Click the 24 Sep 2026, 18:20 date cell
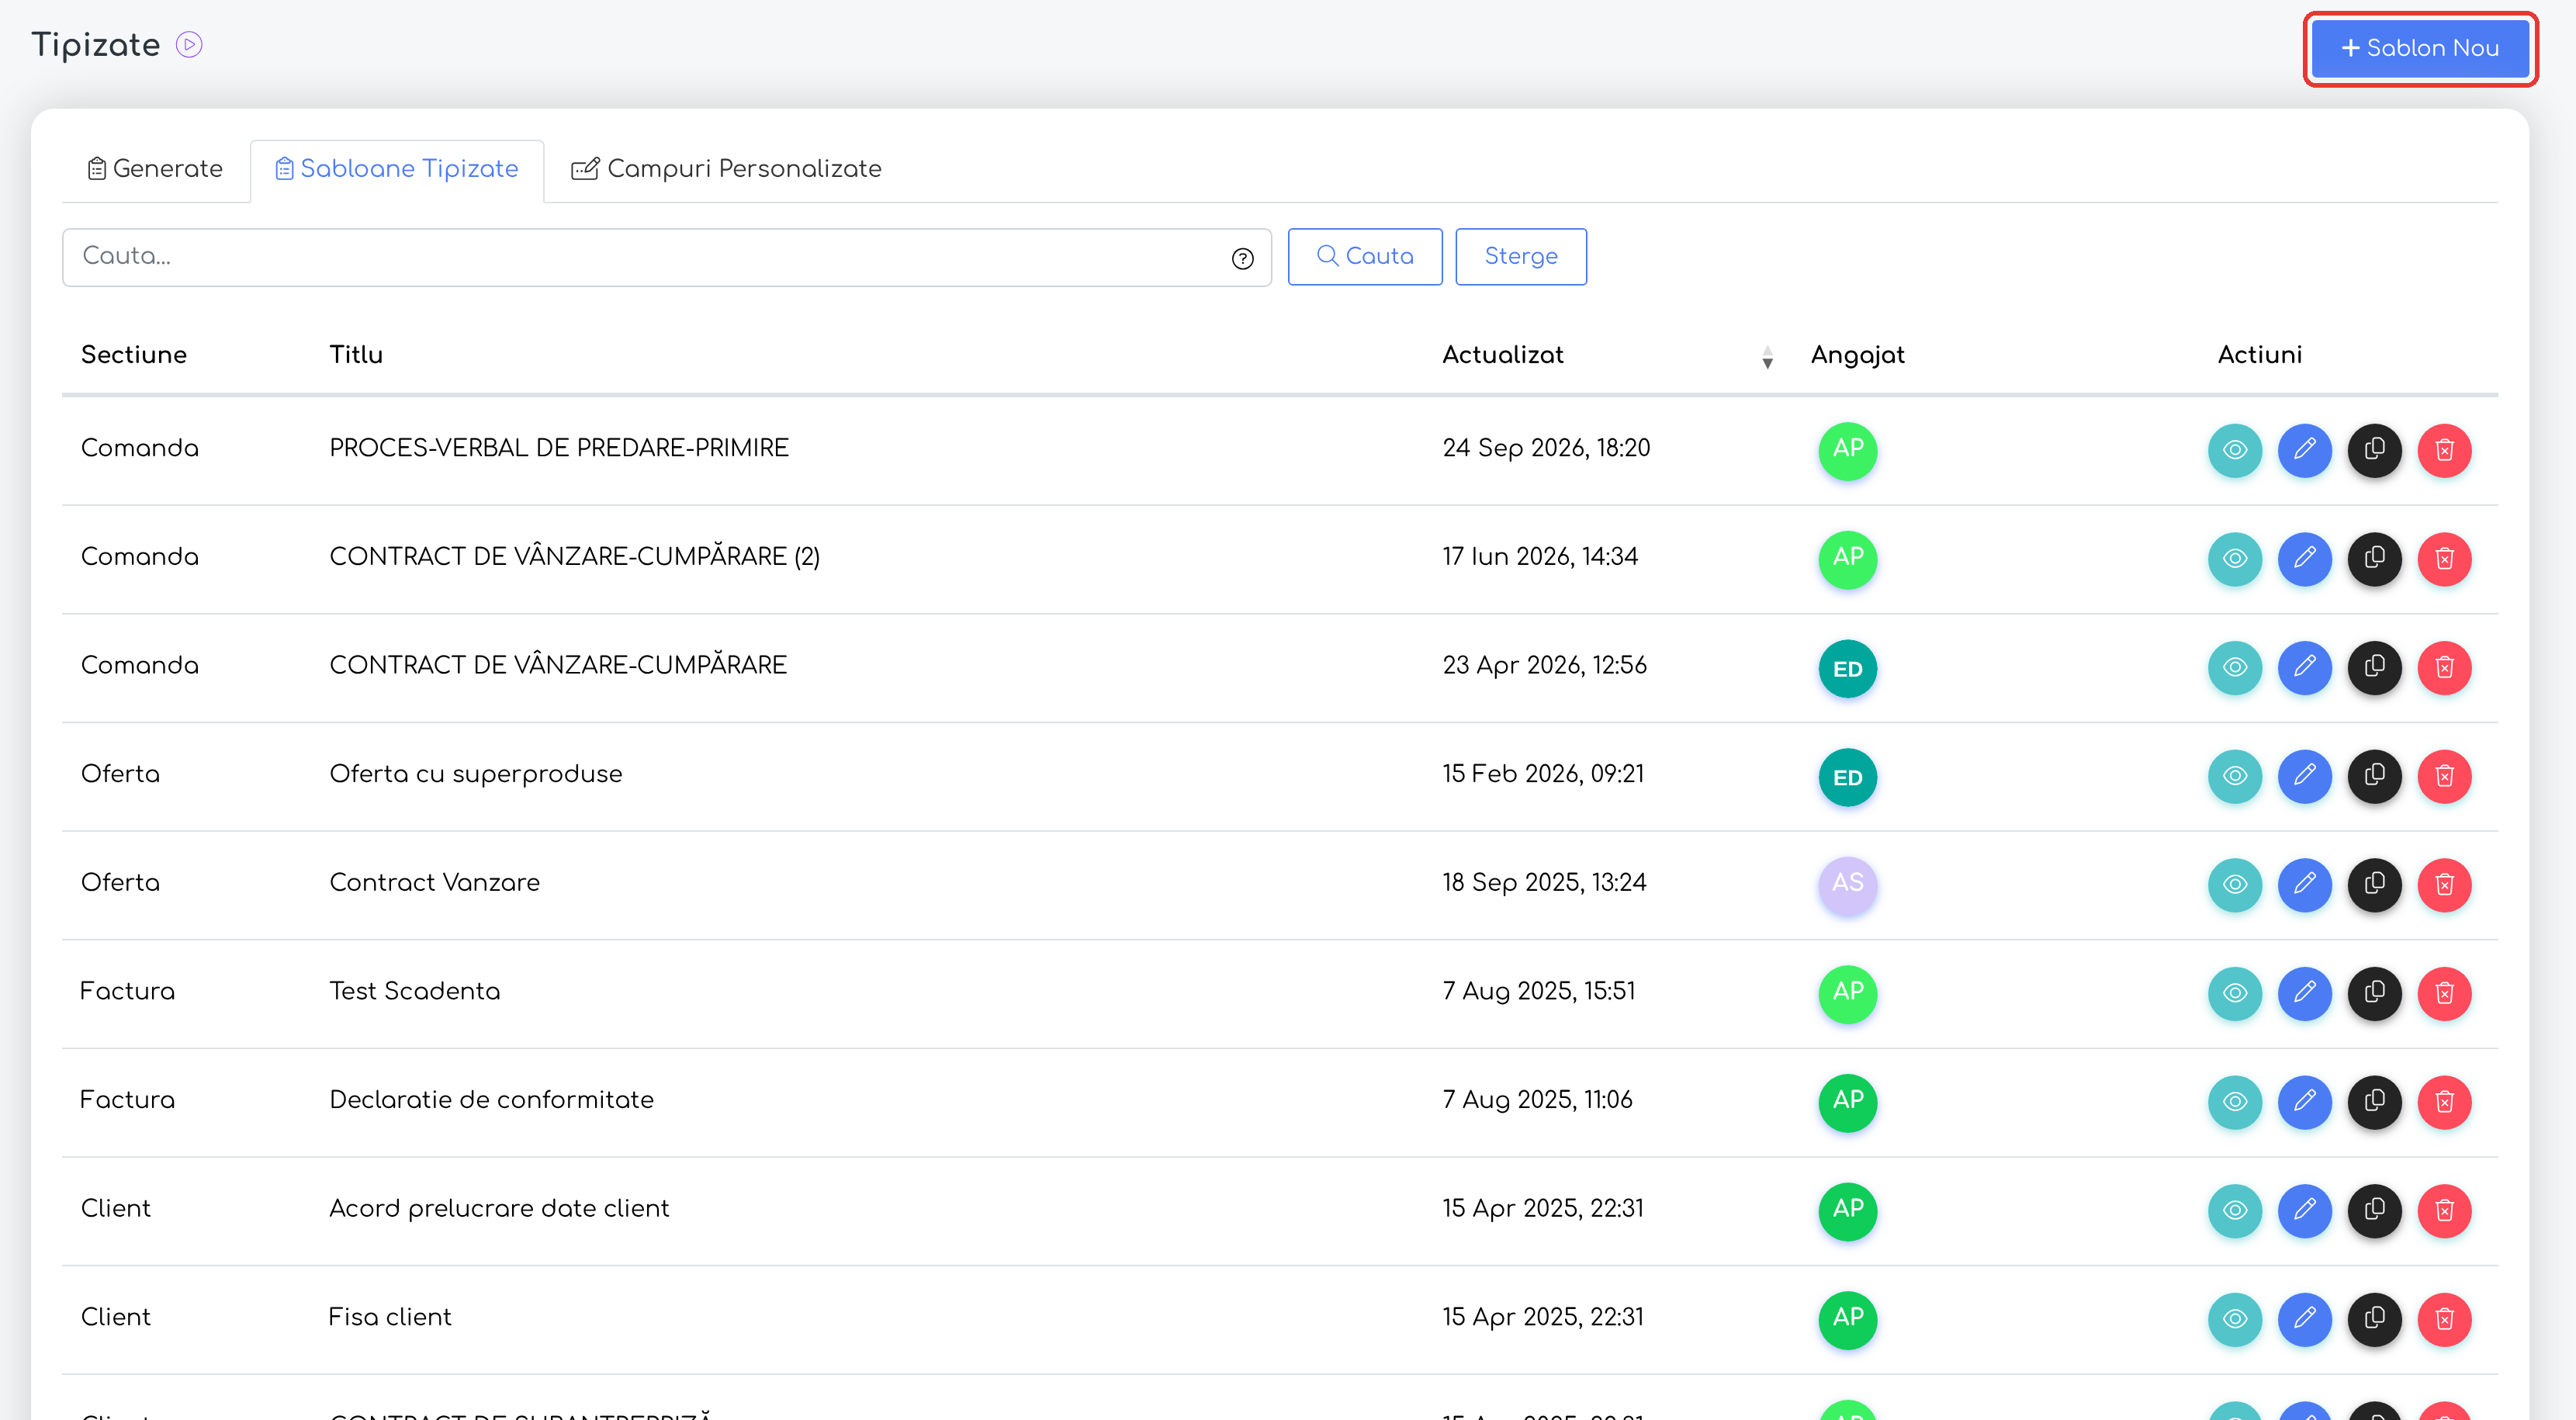 click(x=1546, y=448)
